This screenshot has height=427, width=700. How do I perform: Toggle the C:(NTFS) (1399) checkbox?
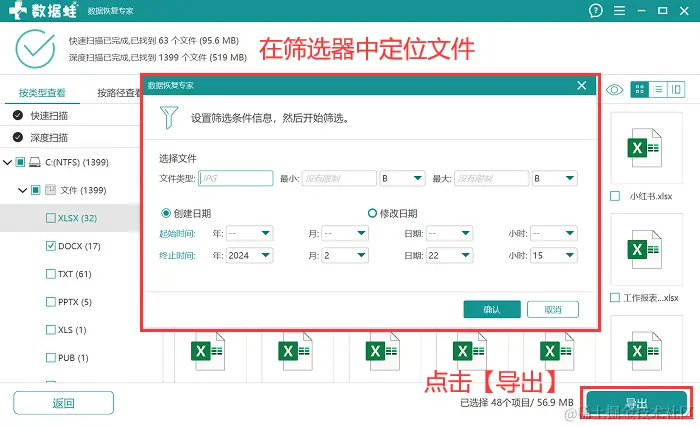pos(20,162)
